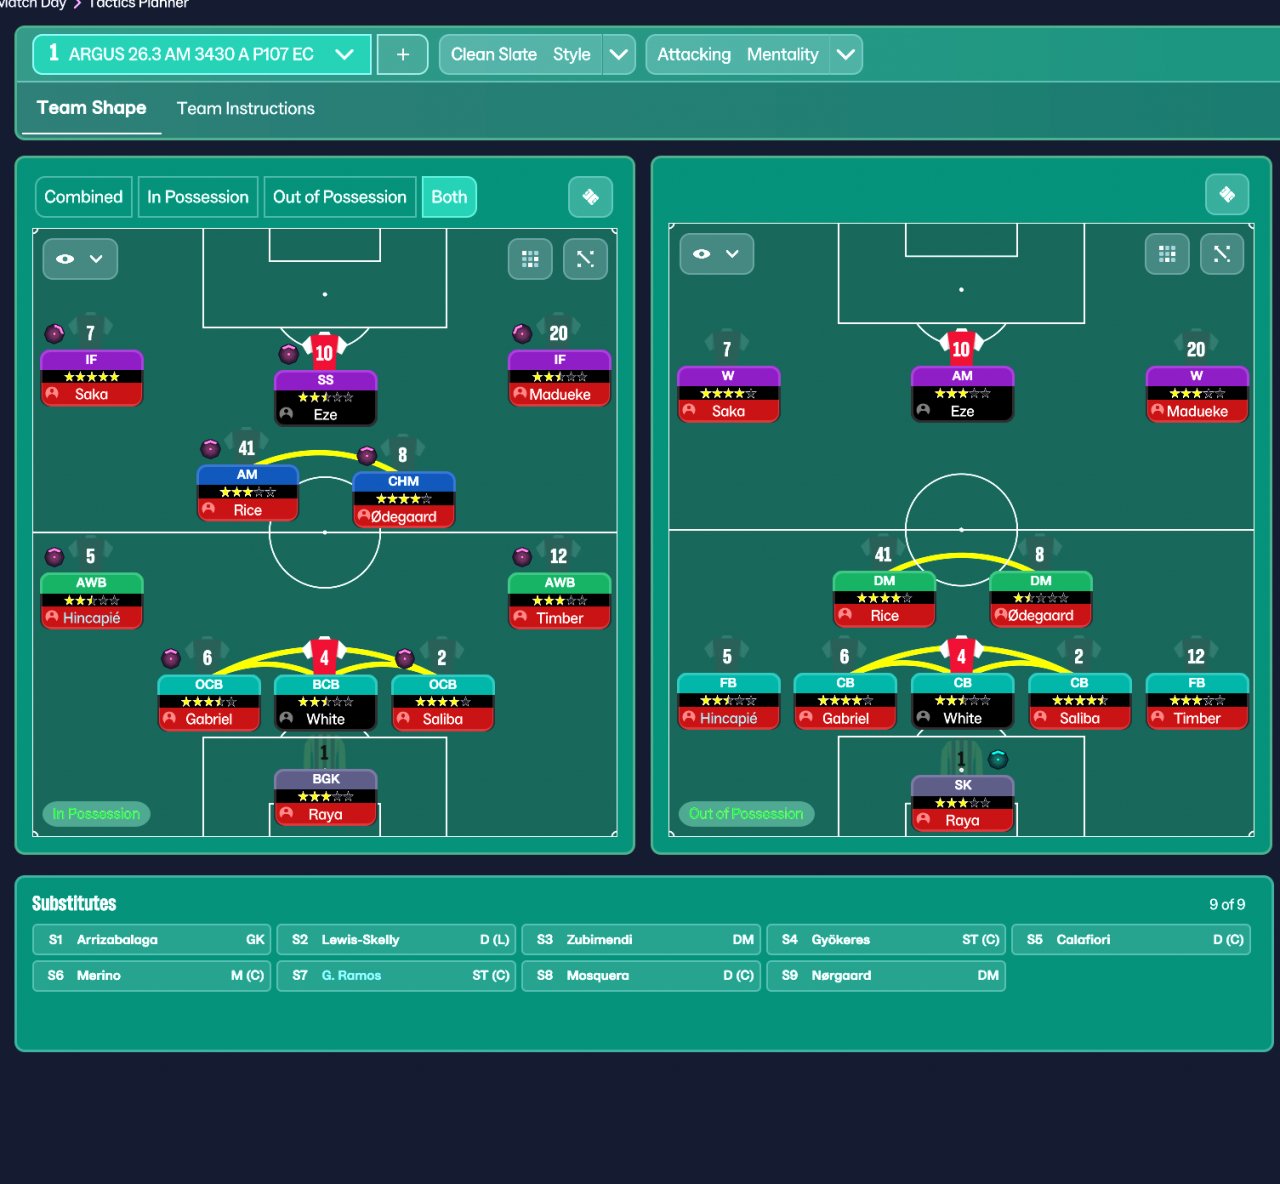Switch to the Team Shape tab
Screen dimensions: 1280x1184
pos(91,108)
